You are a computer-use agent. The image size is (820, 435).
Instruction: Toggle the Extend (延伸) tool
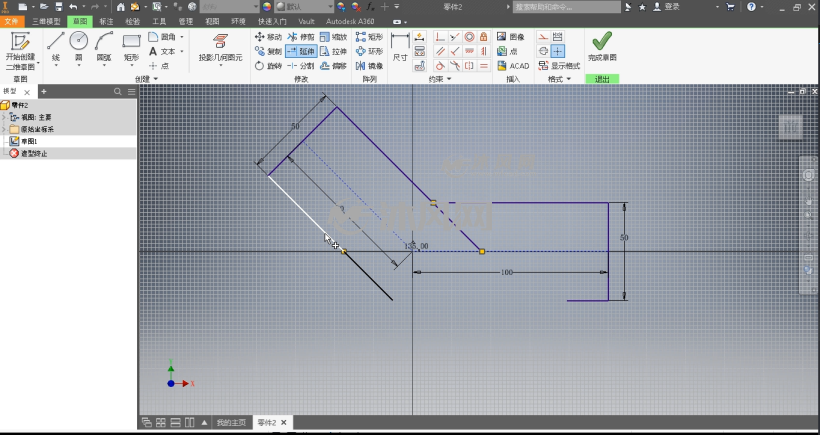pos(301,51)
